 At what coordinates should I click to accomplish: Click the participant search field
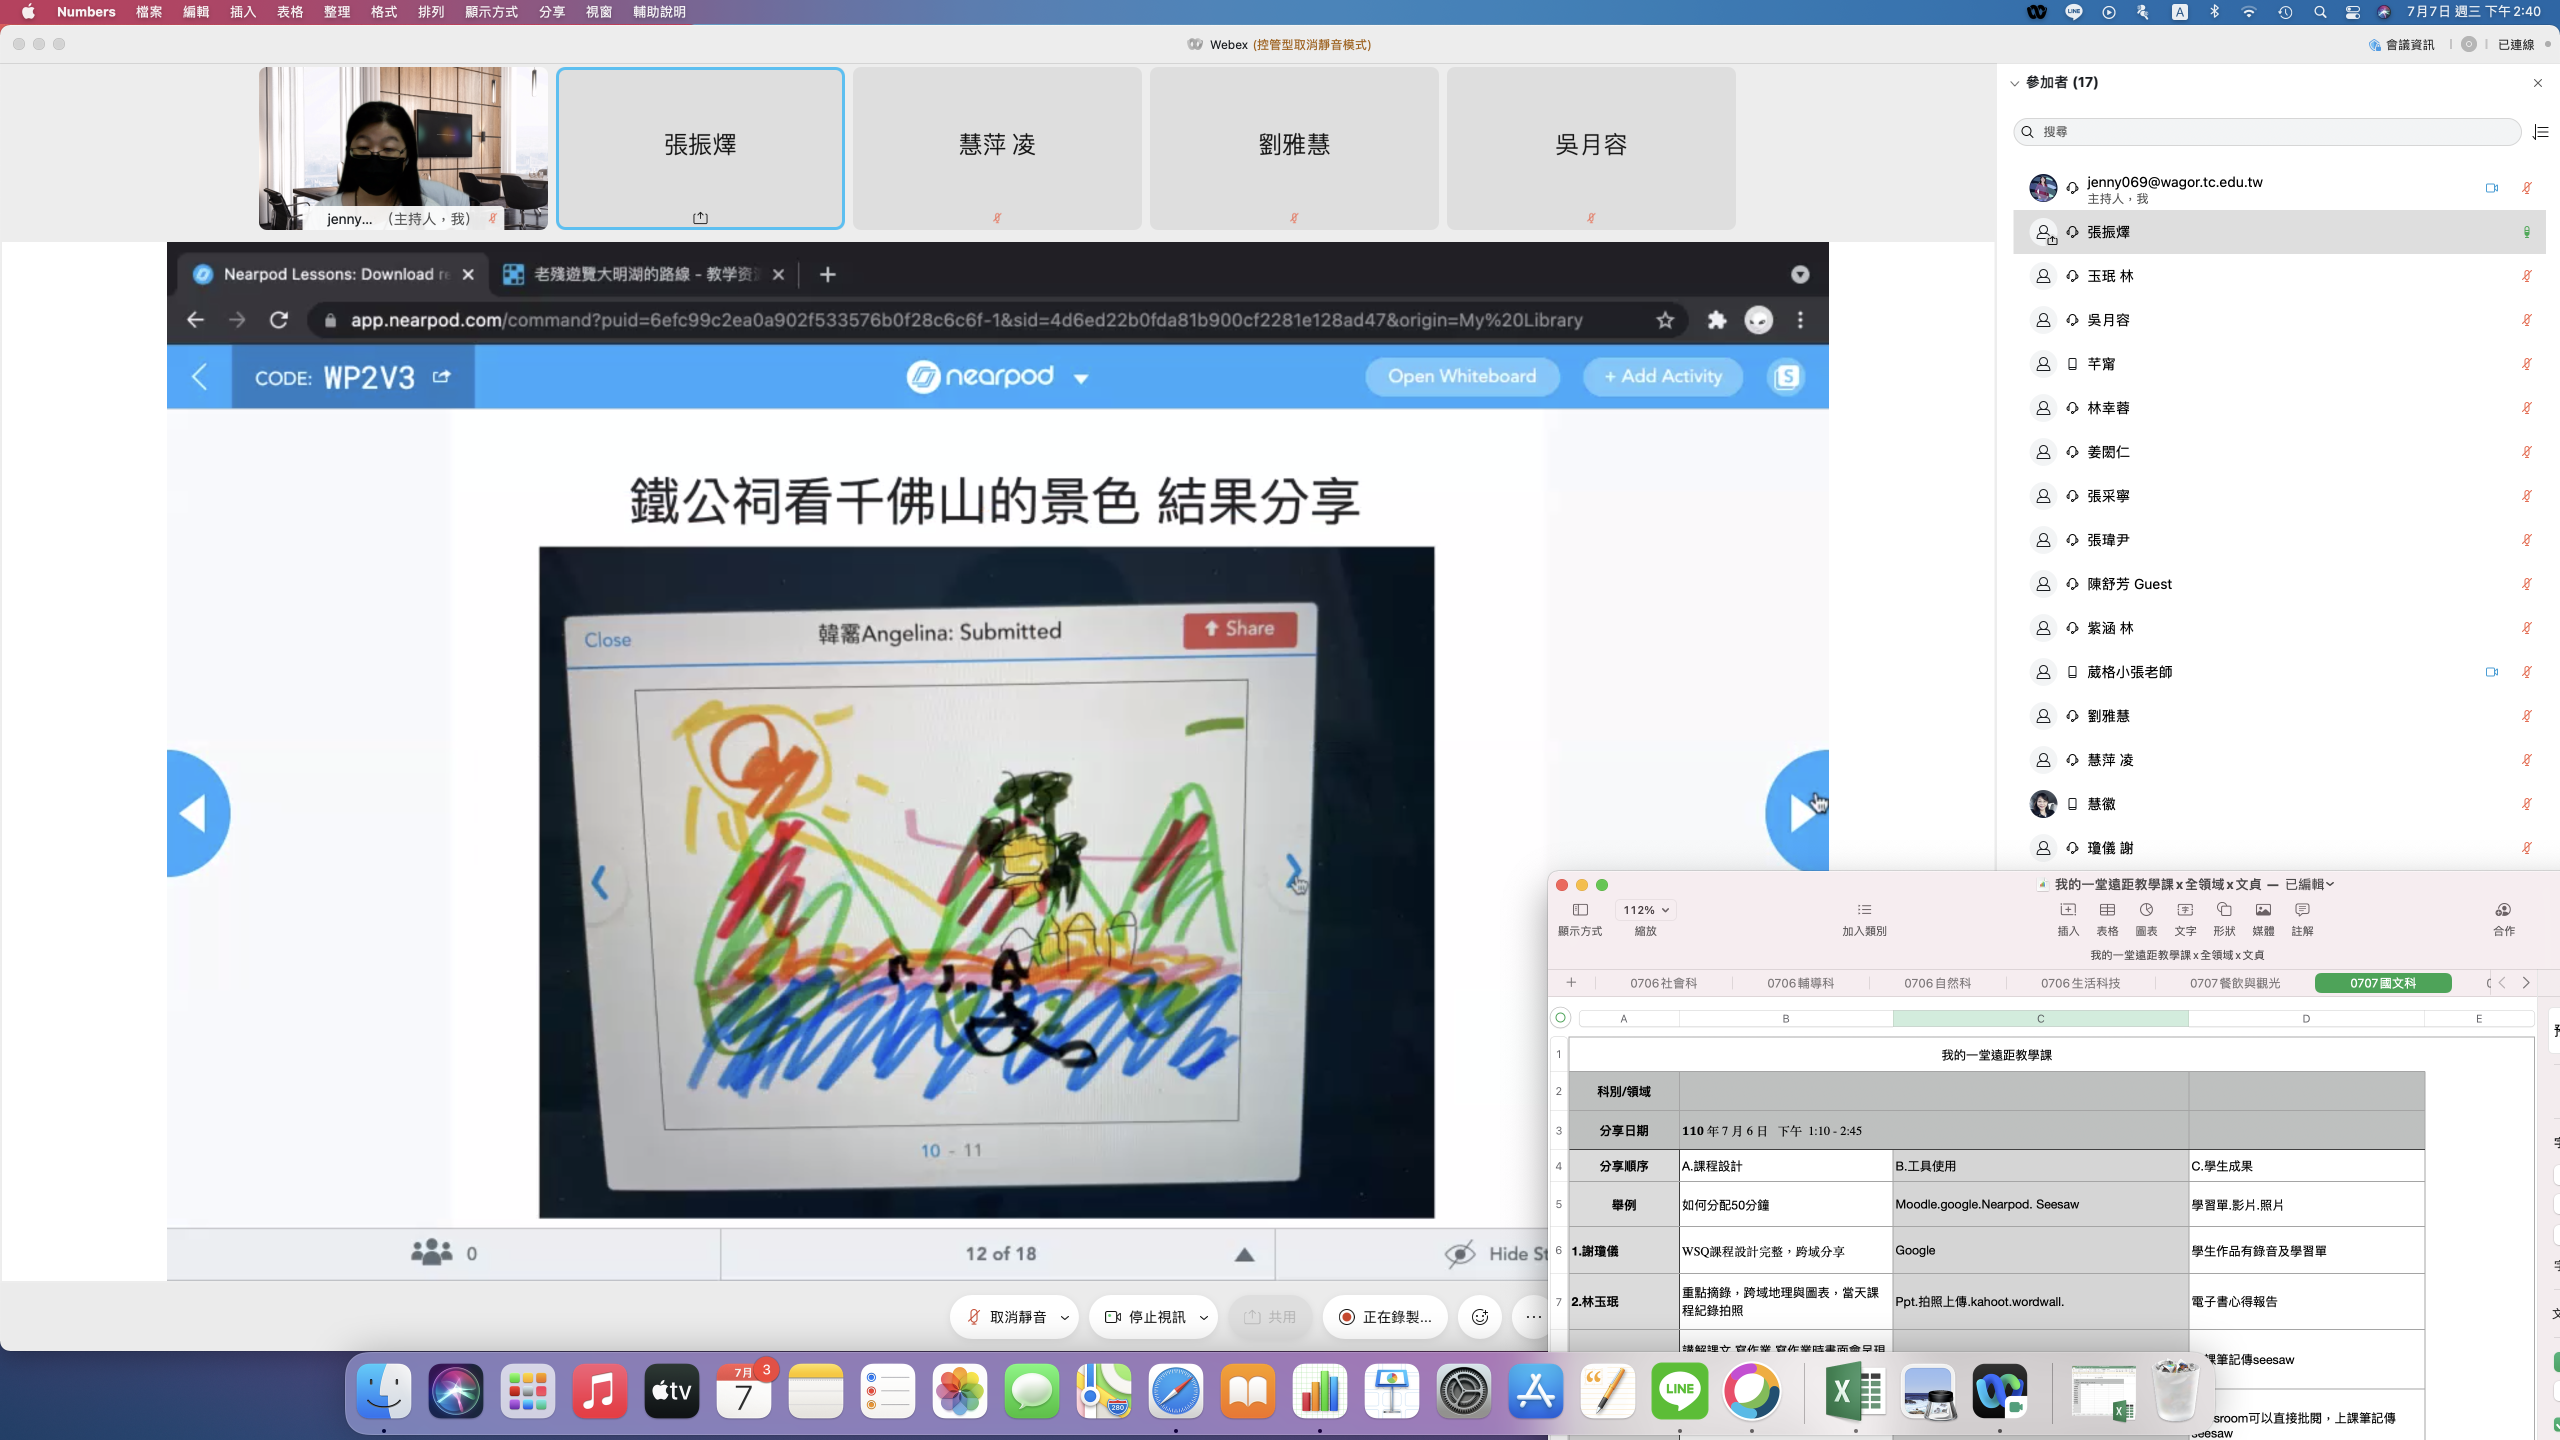(x=2266, y=132)
